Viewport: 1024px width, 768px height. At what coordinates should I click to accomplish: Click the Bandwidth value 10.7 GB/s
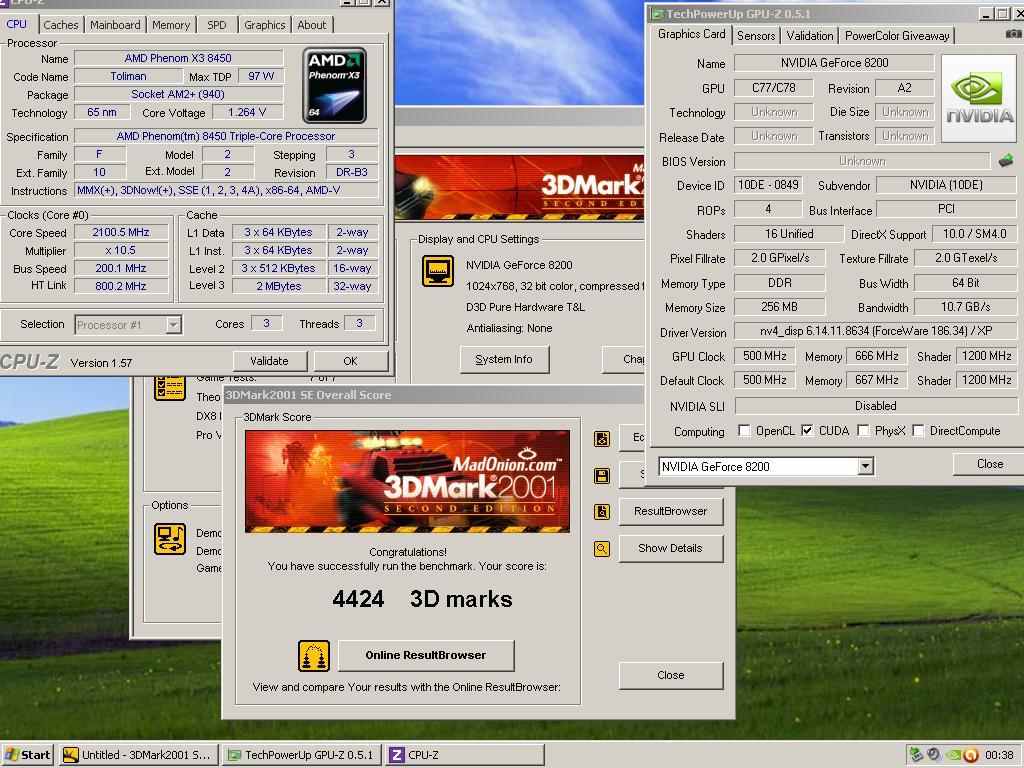pyautogui.click(x=965, y=307)
